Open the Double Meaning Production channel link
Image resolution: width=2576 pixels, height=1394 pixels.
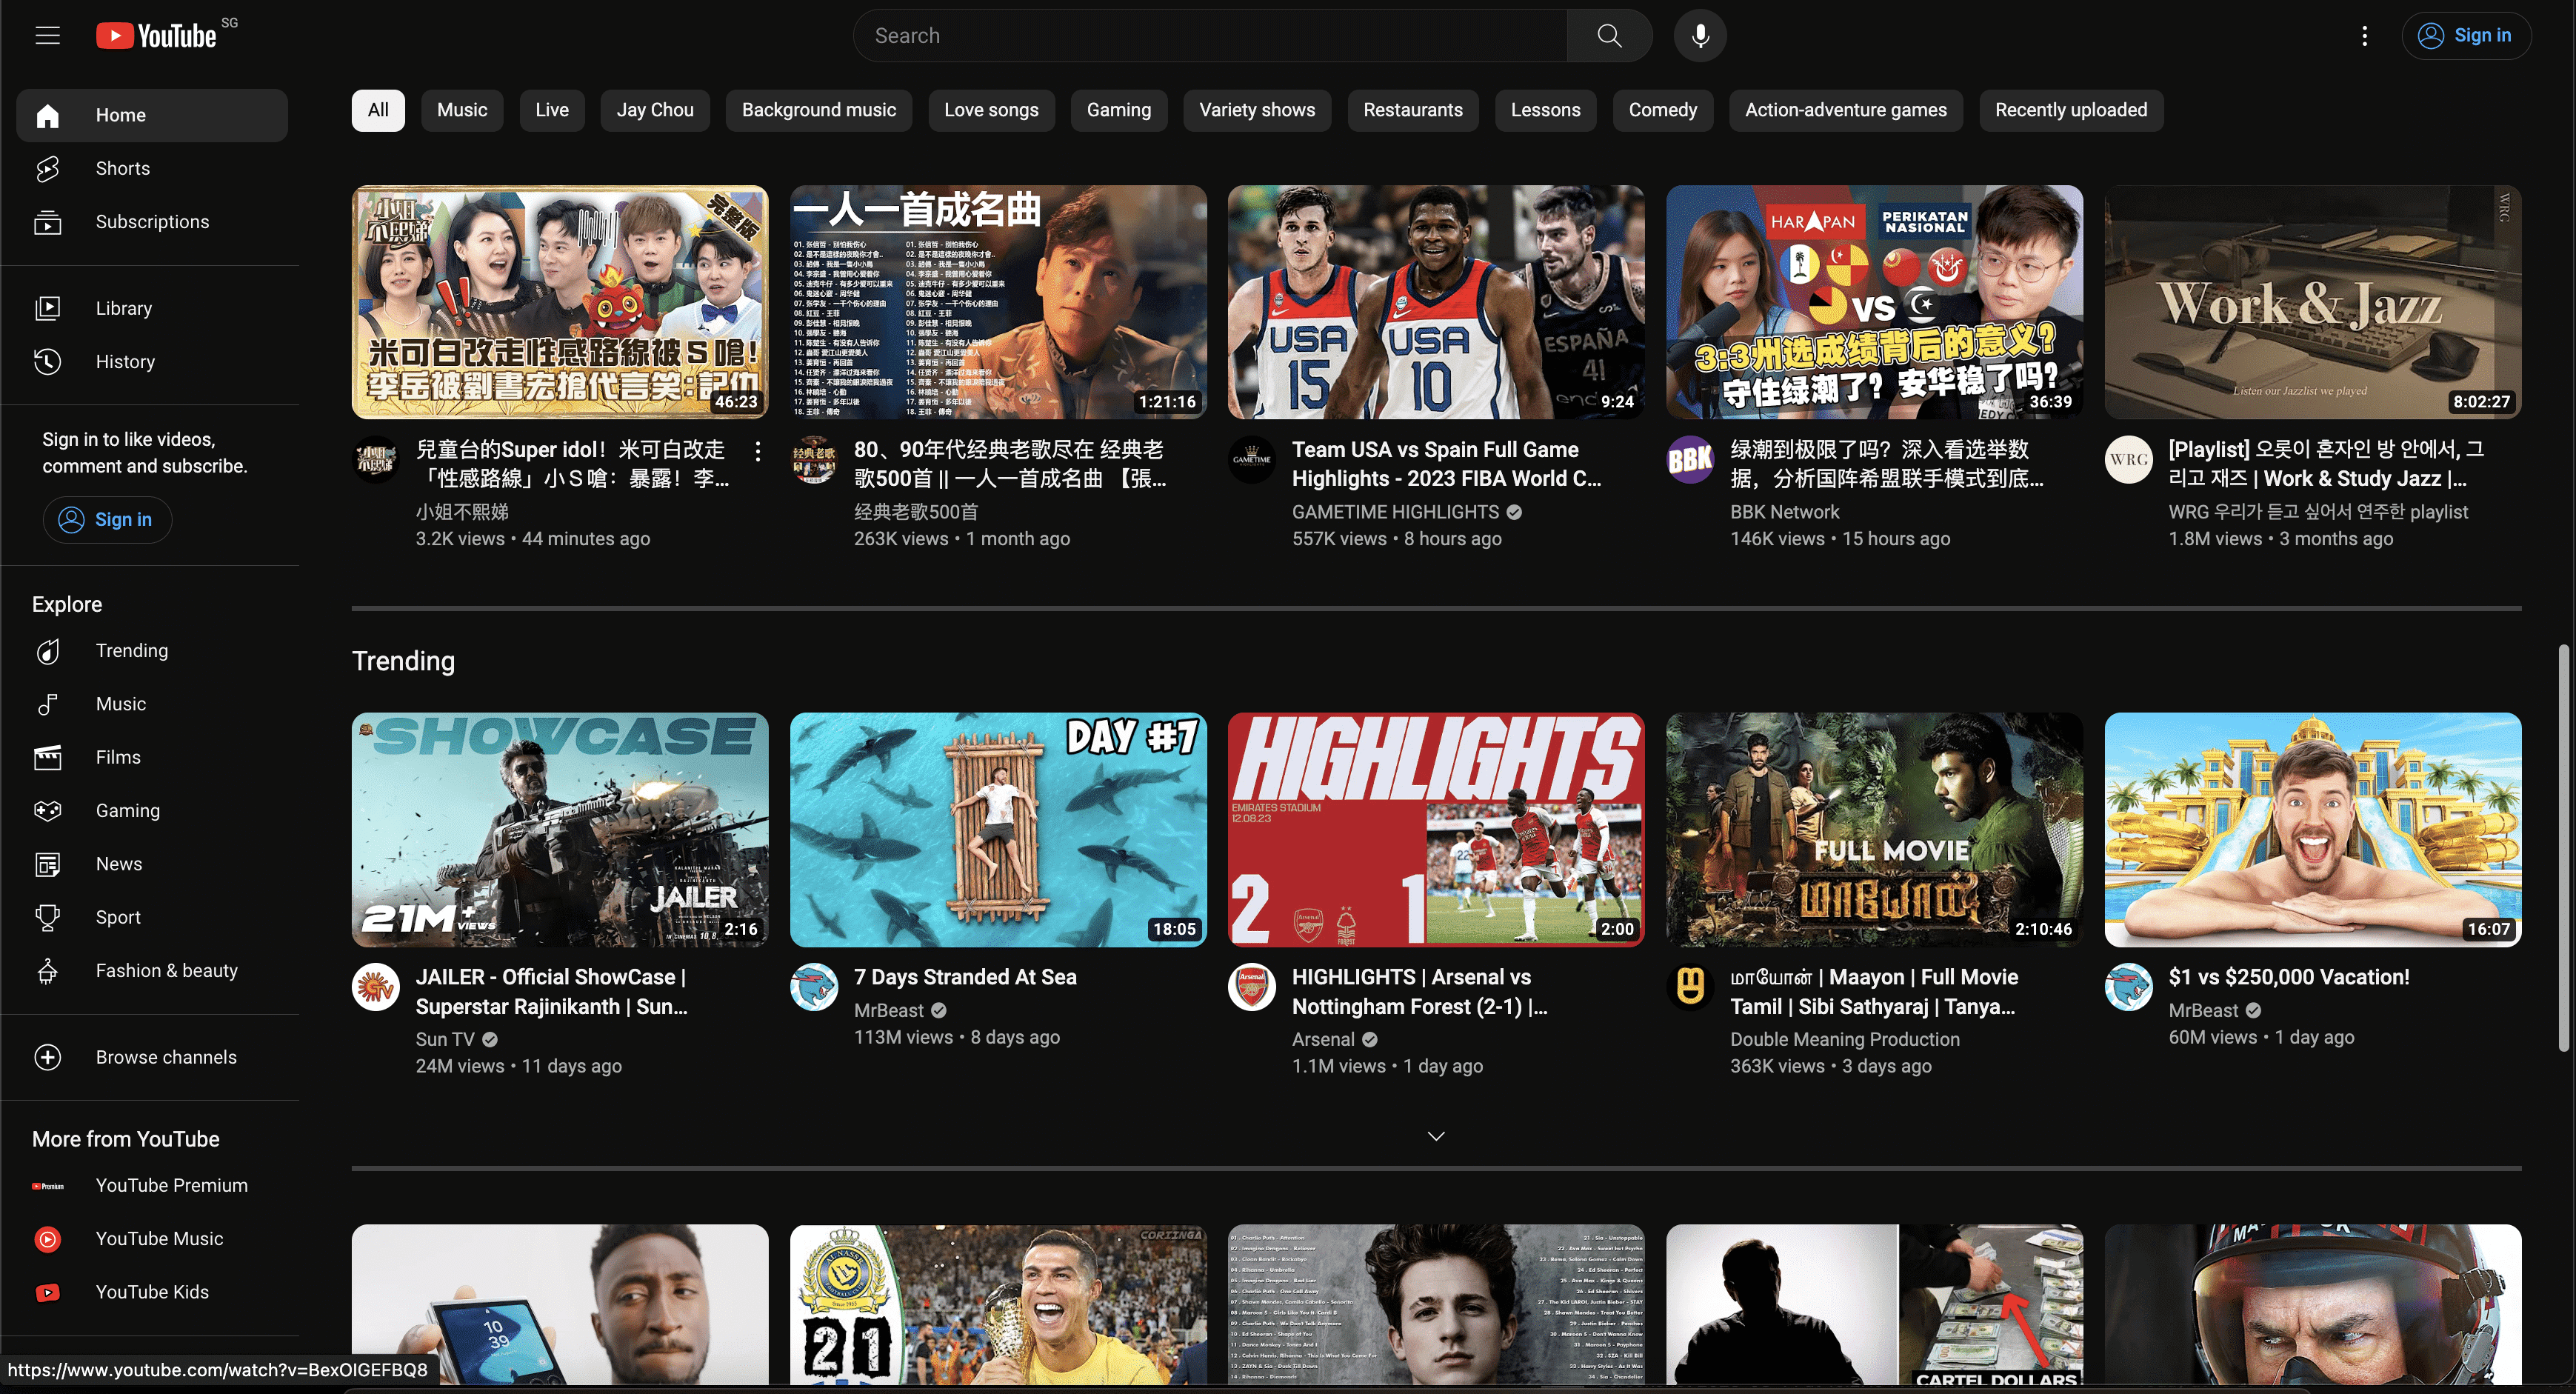[1845, 1039]
